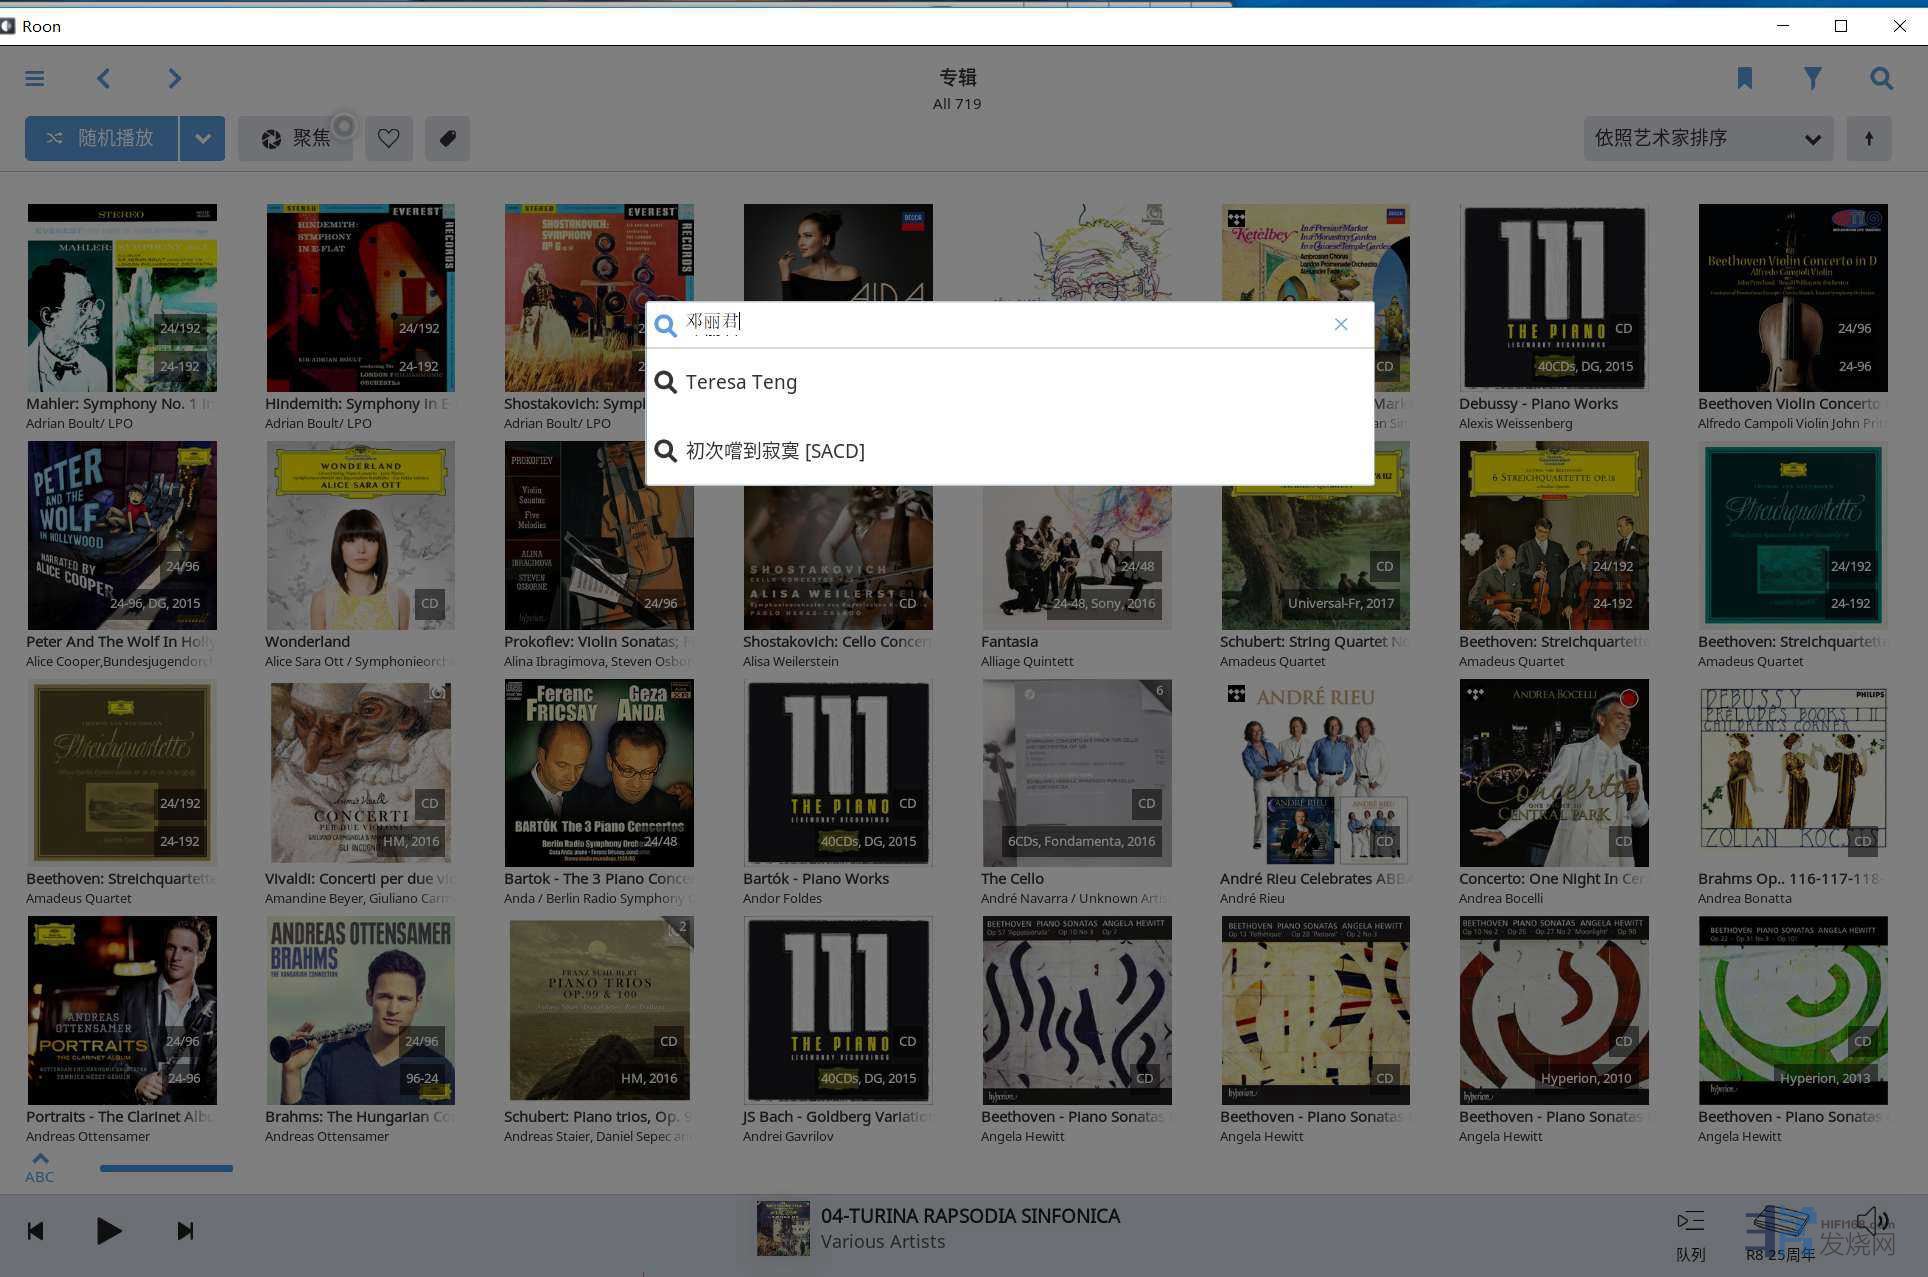Open the hamburger navigation menu
This screenshot has height=1277, width=1928.
coord(35,78)
